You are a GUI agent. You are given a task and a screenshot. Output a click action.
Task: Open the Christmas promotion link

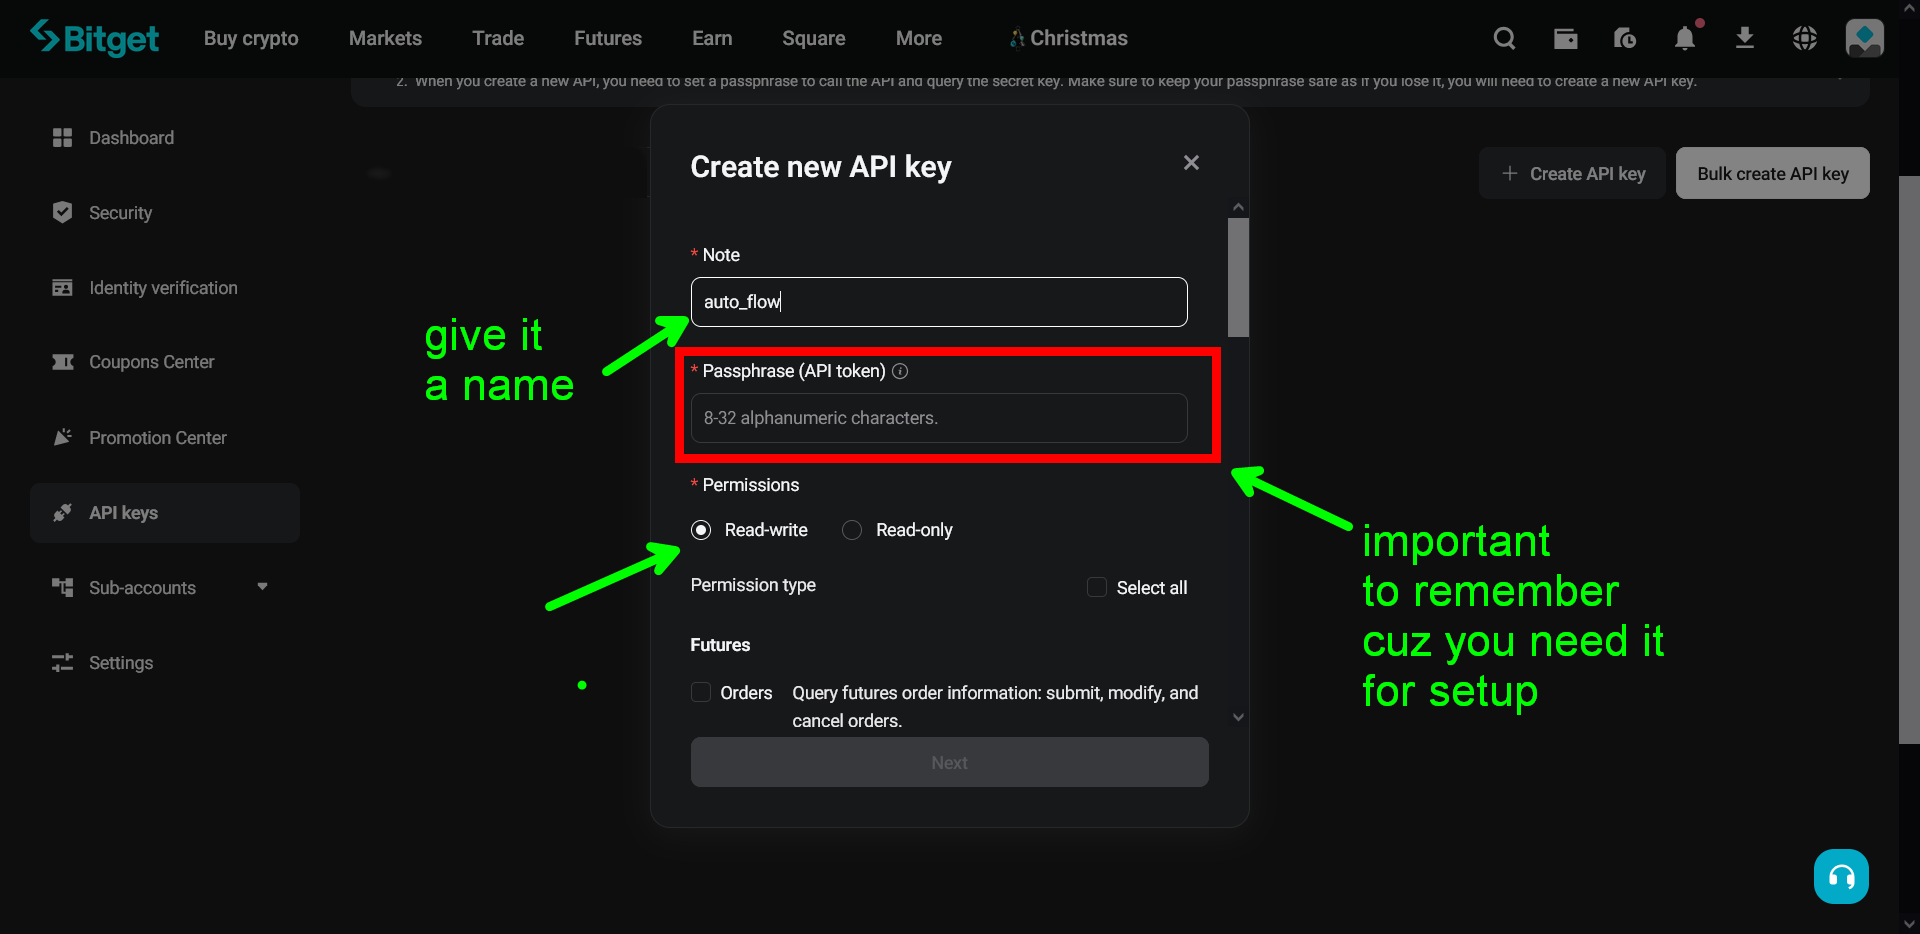click(x=1068, y=38)
